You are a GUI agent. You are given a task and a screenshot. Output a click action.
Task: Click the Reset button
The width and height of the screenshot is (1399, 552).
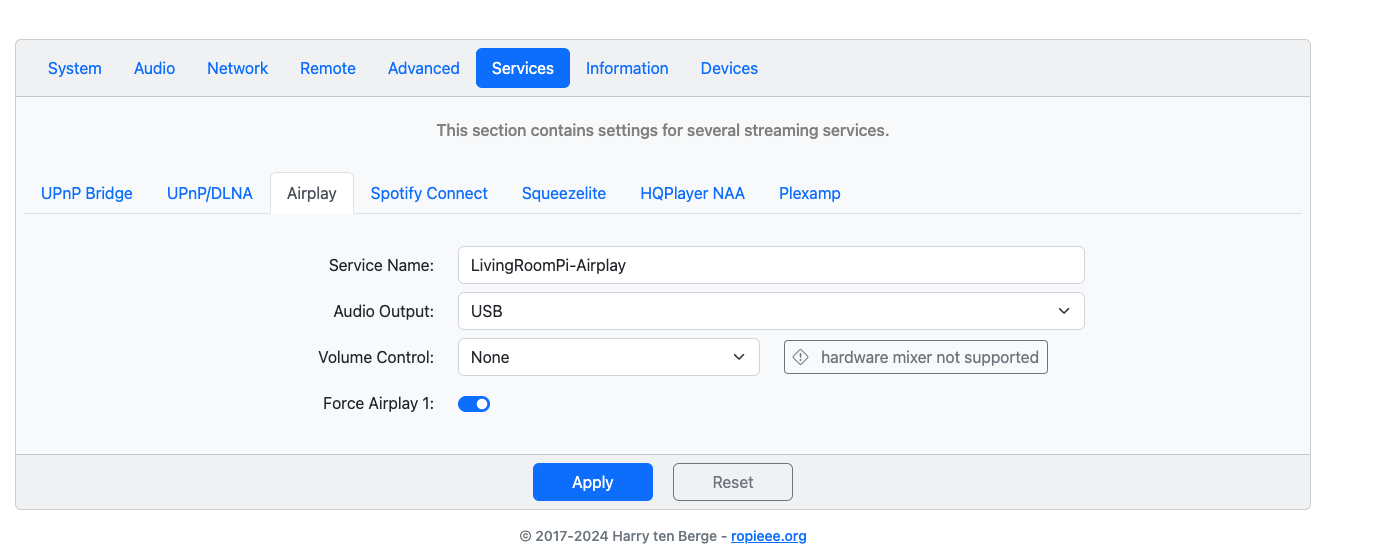733,482
